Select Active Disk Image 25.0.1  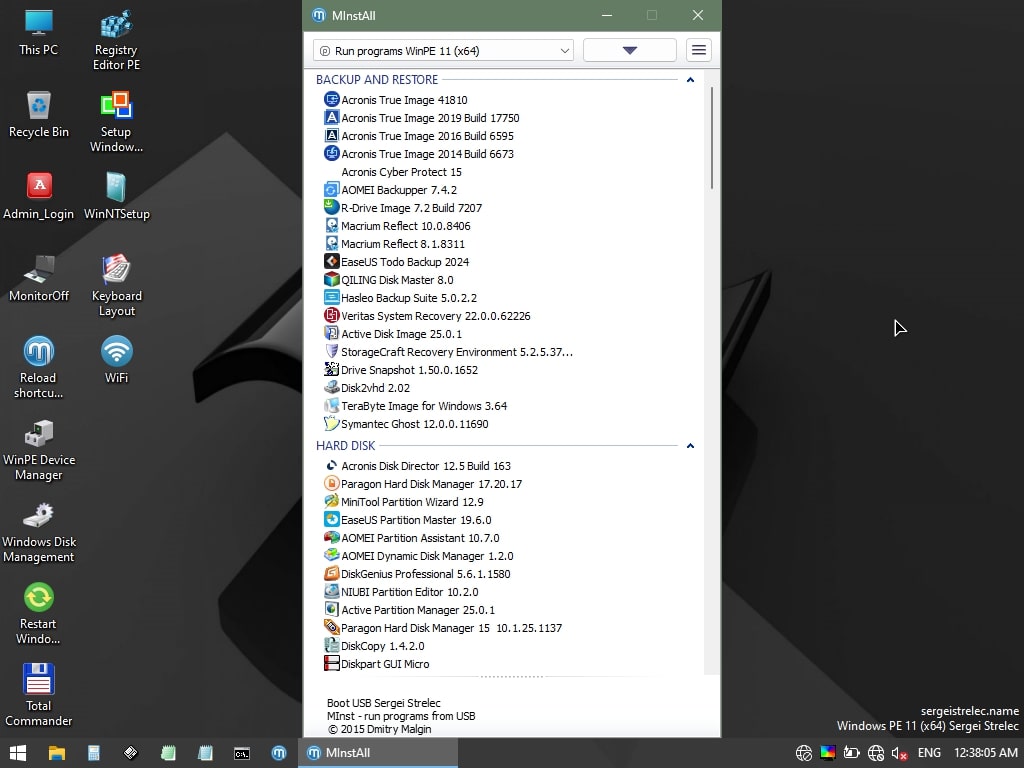click(x=401, y=334)
